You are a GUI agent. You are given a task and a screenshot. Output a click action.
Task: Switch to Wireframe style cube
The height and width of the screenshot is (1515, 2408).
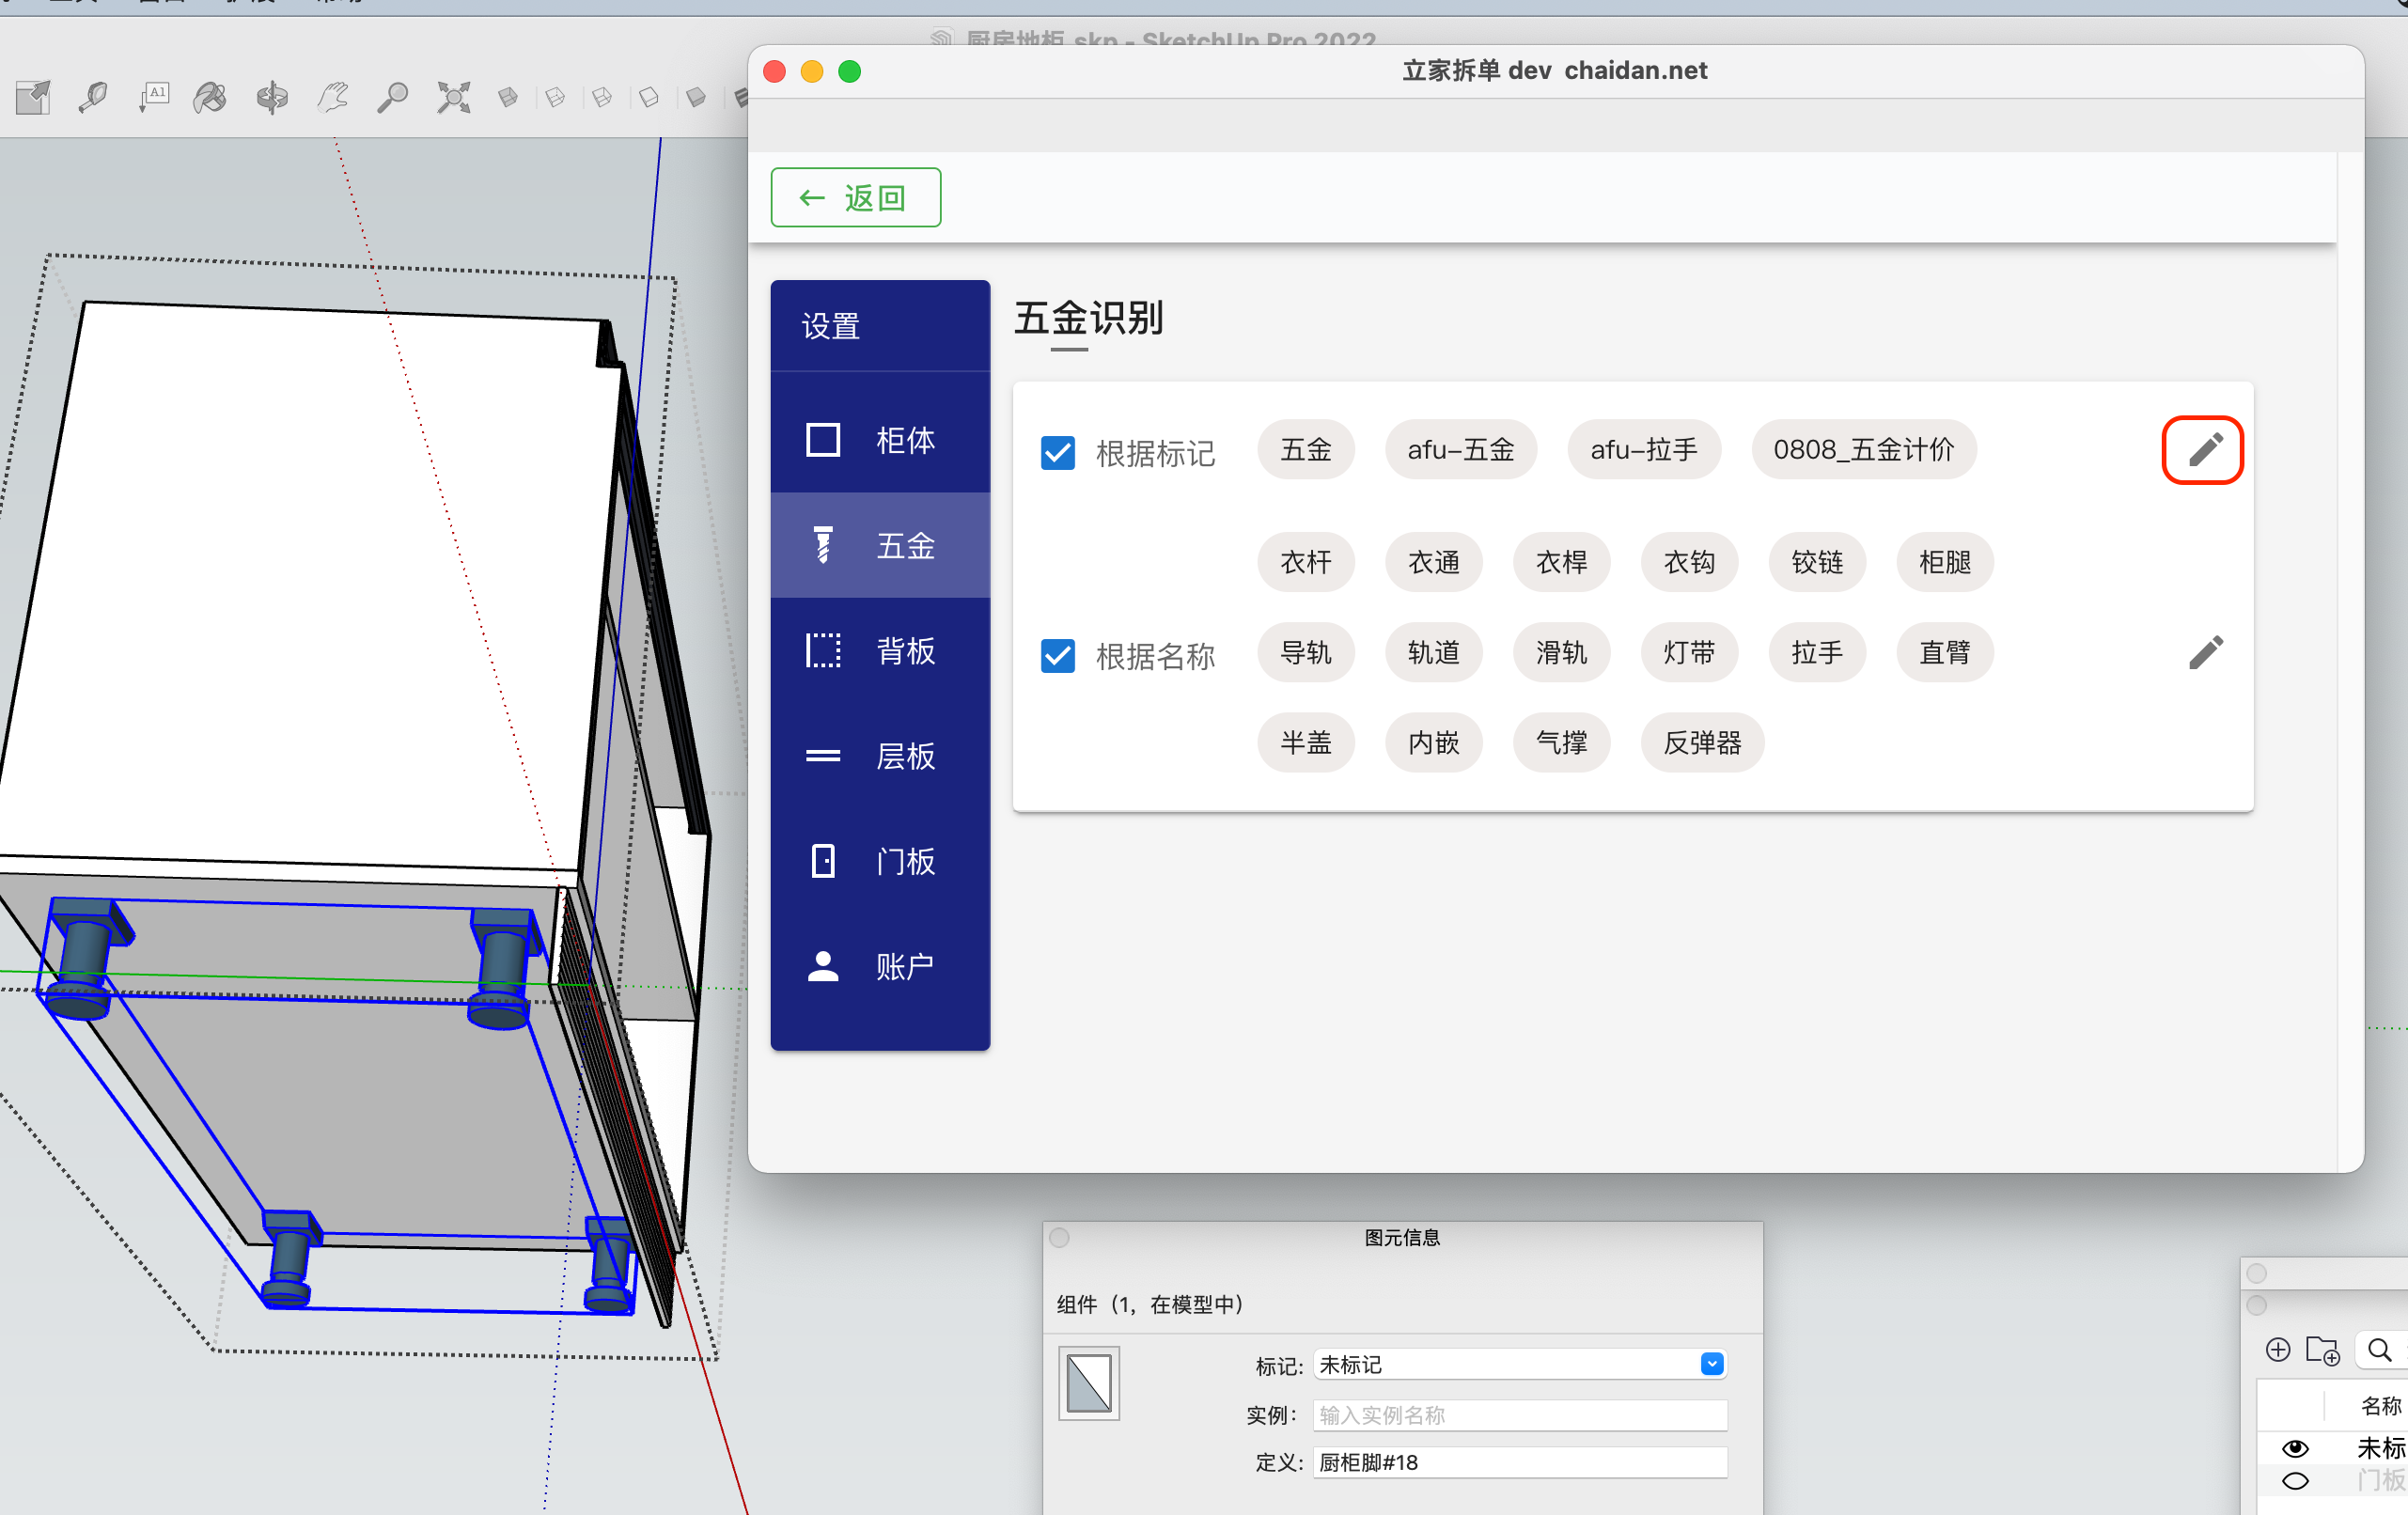602,97
